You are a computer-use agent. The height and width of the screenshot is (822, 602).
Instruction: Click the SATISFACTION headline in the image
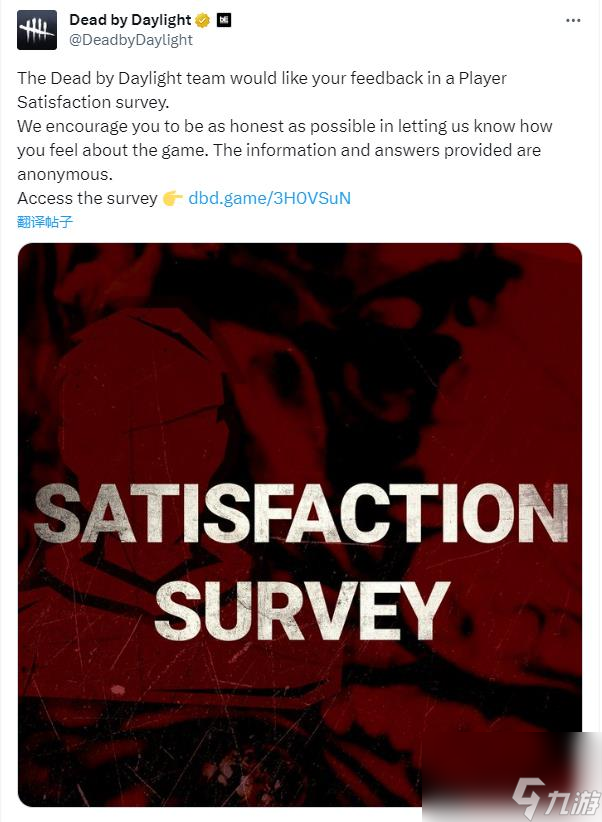[x=302, y=512]
